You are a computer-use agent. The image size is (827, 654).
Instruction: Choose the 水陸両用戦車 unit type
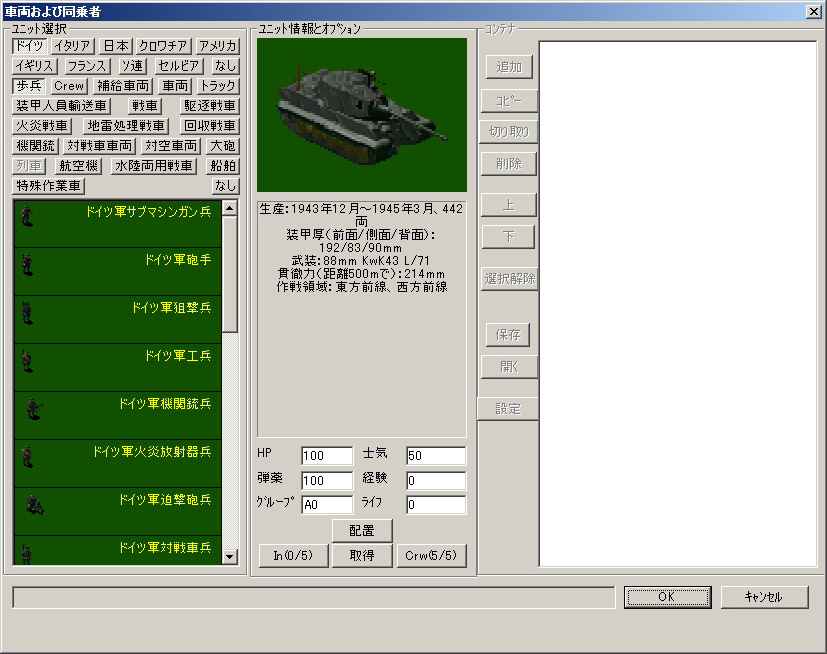pyautogui.click(x=153, y=166)
